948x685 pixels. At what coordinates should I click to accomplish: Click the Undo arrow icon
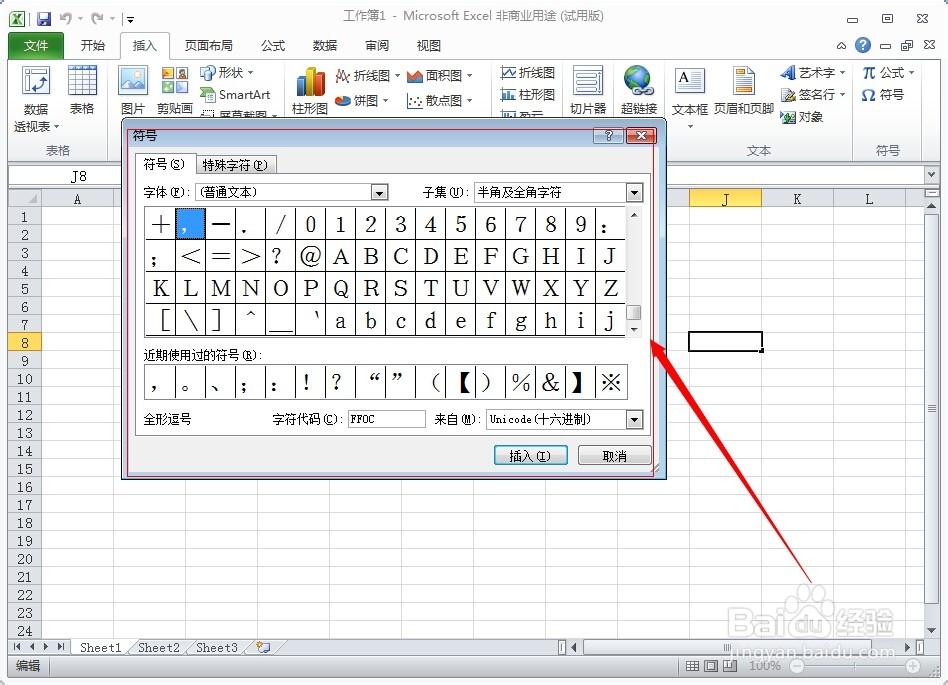tap(65, 19)
